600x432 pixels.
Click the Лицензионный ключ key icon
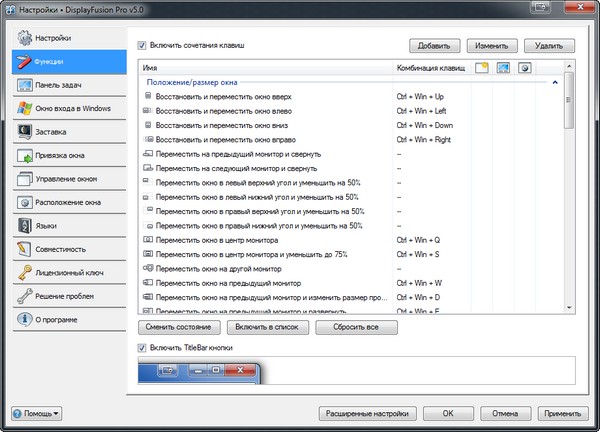[x=23, y=272]
